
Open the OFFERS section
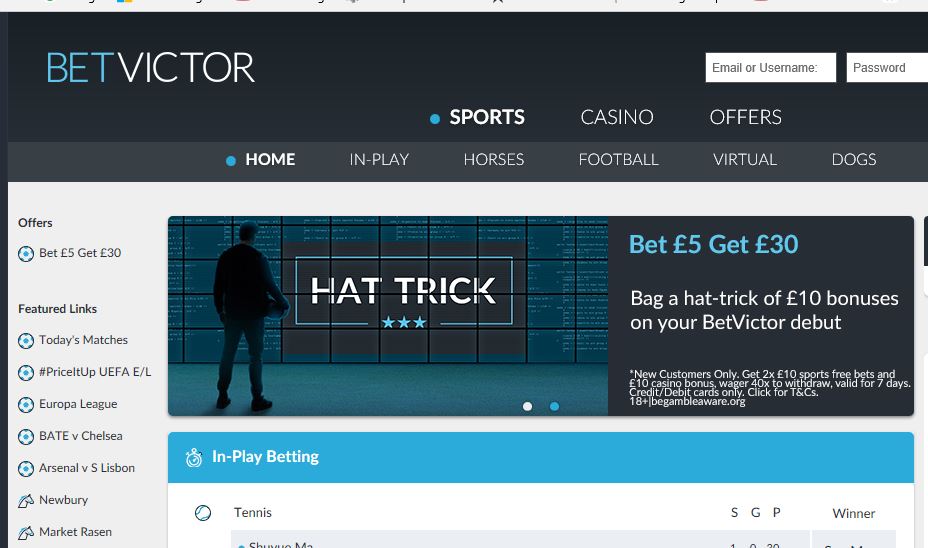tap(746, 117)
